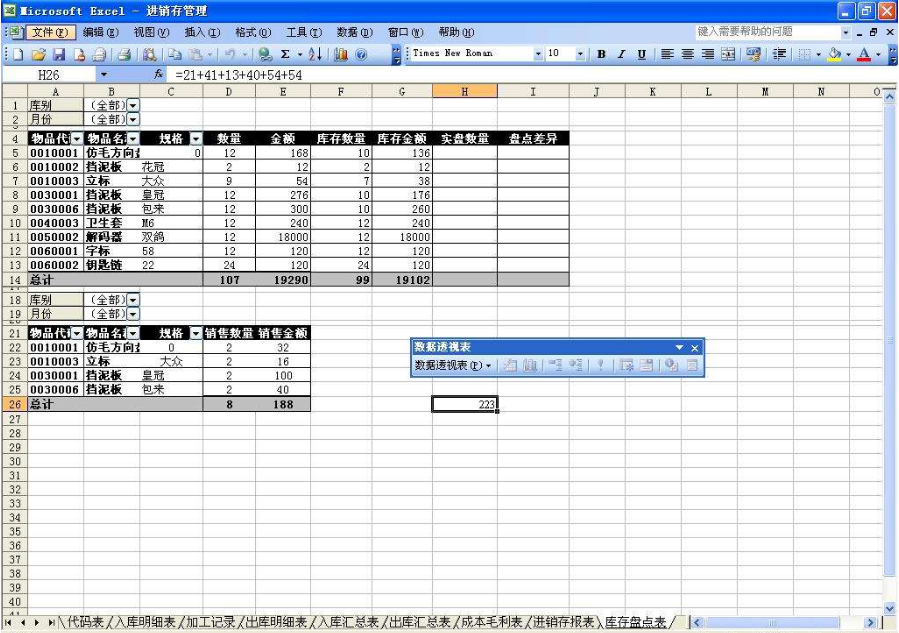Image resolution: width=899 pixels, height=633 pixels.
Task: Open the 库别 filter dropdown in row 1
Action: [132, 106]
